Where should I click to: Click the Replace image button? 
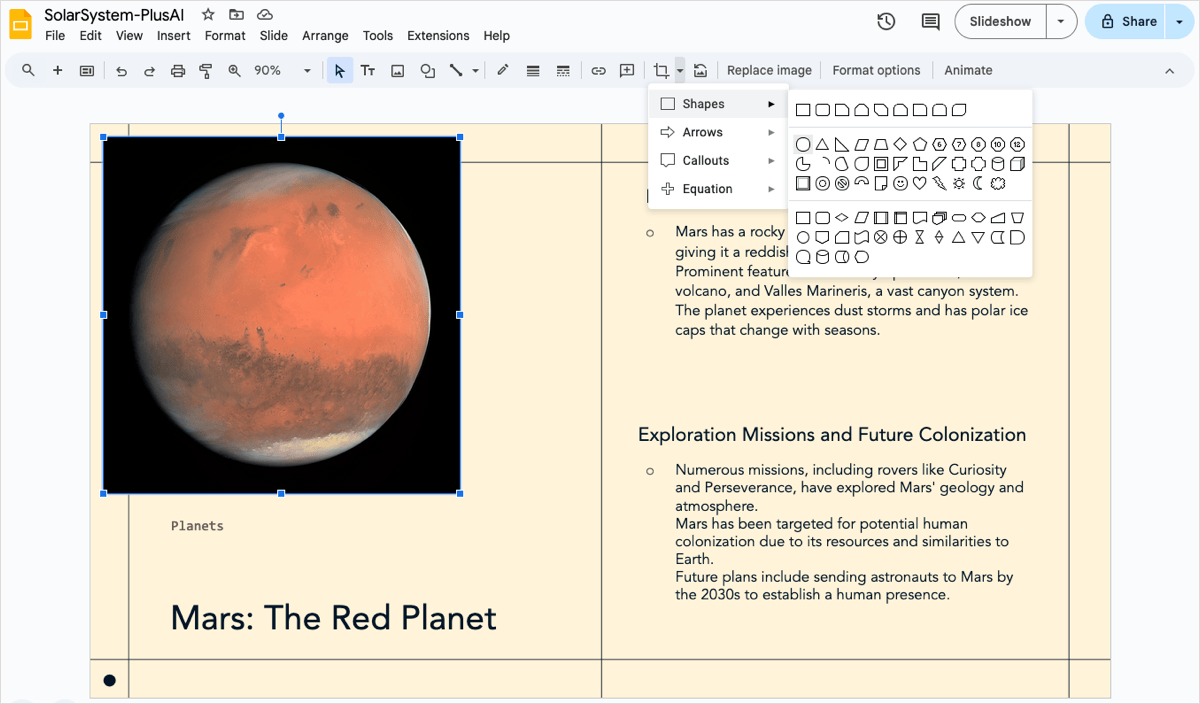coord(769,70)
